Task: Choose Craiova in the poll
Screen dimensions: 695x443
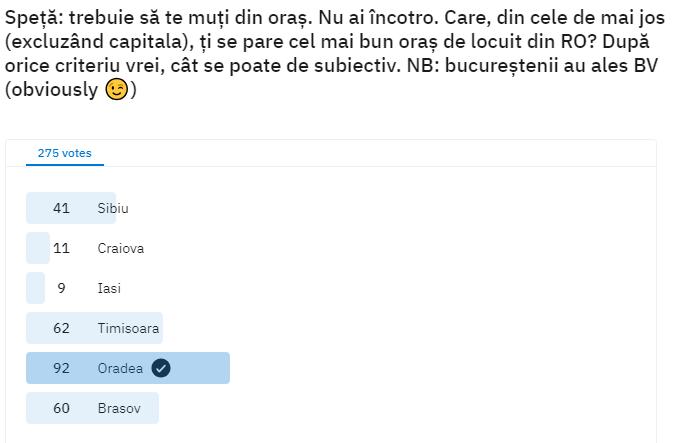Action: (120, 248)
